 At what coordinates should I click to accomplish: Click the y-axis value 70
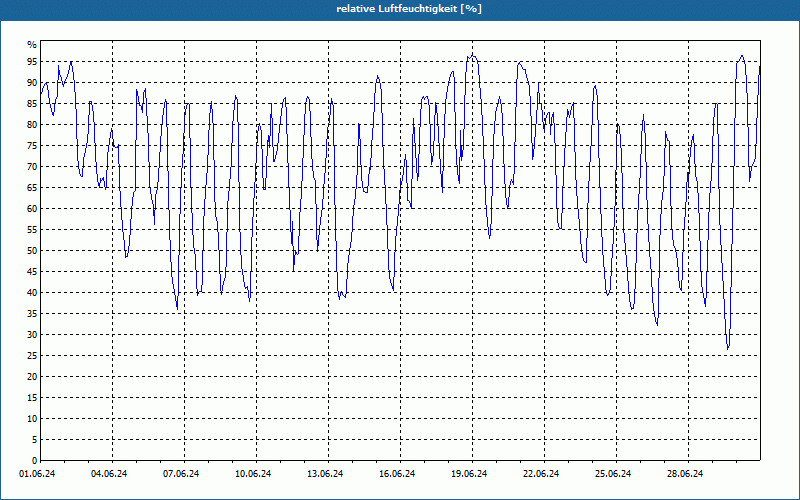tap(32, 167)
